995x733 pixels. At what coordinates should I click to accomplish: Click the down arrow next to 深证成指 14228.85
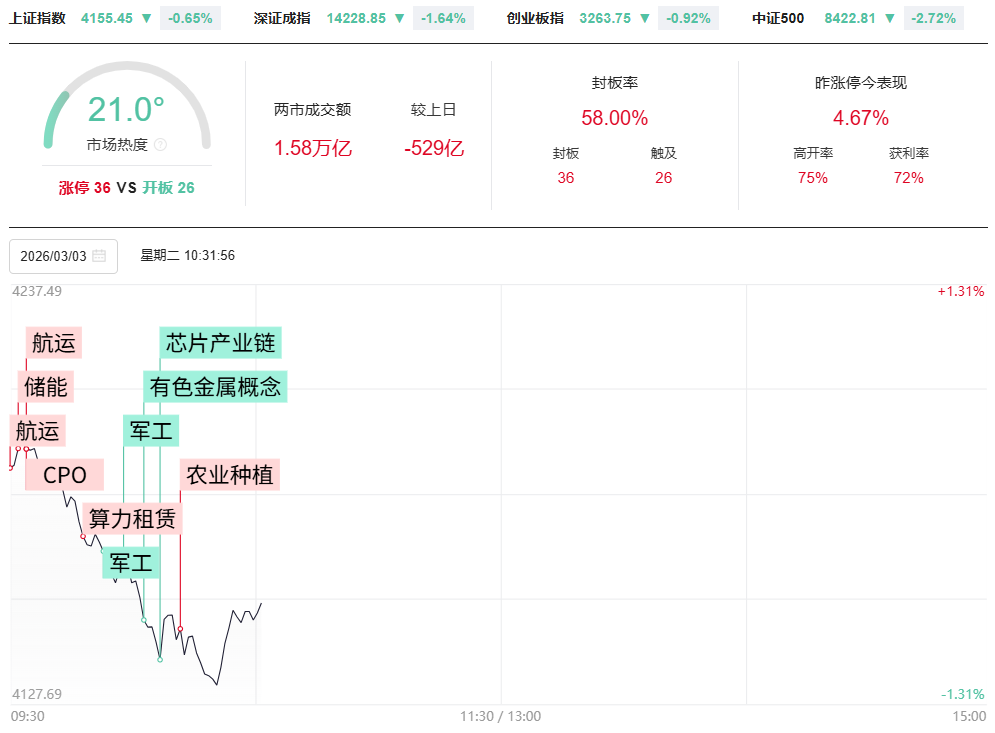coord(400,18)
